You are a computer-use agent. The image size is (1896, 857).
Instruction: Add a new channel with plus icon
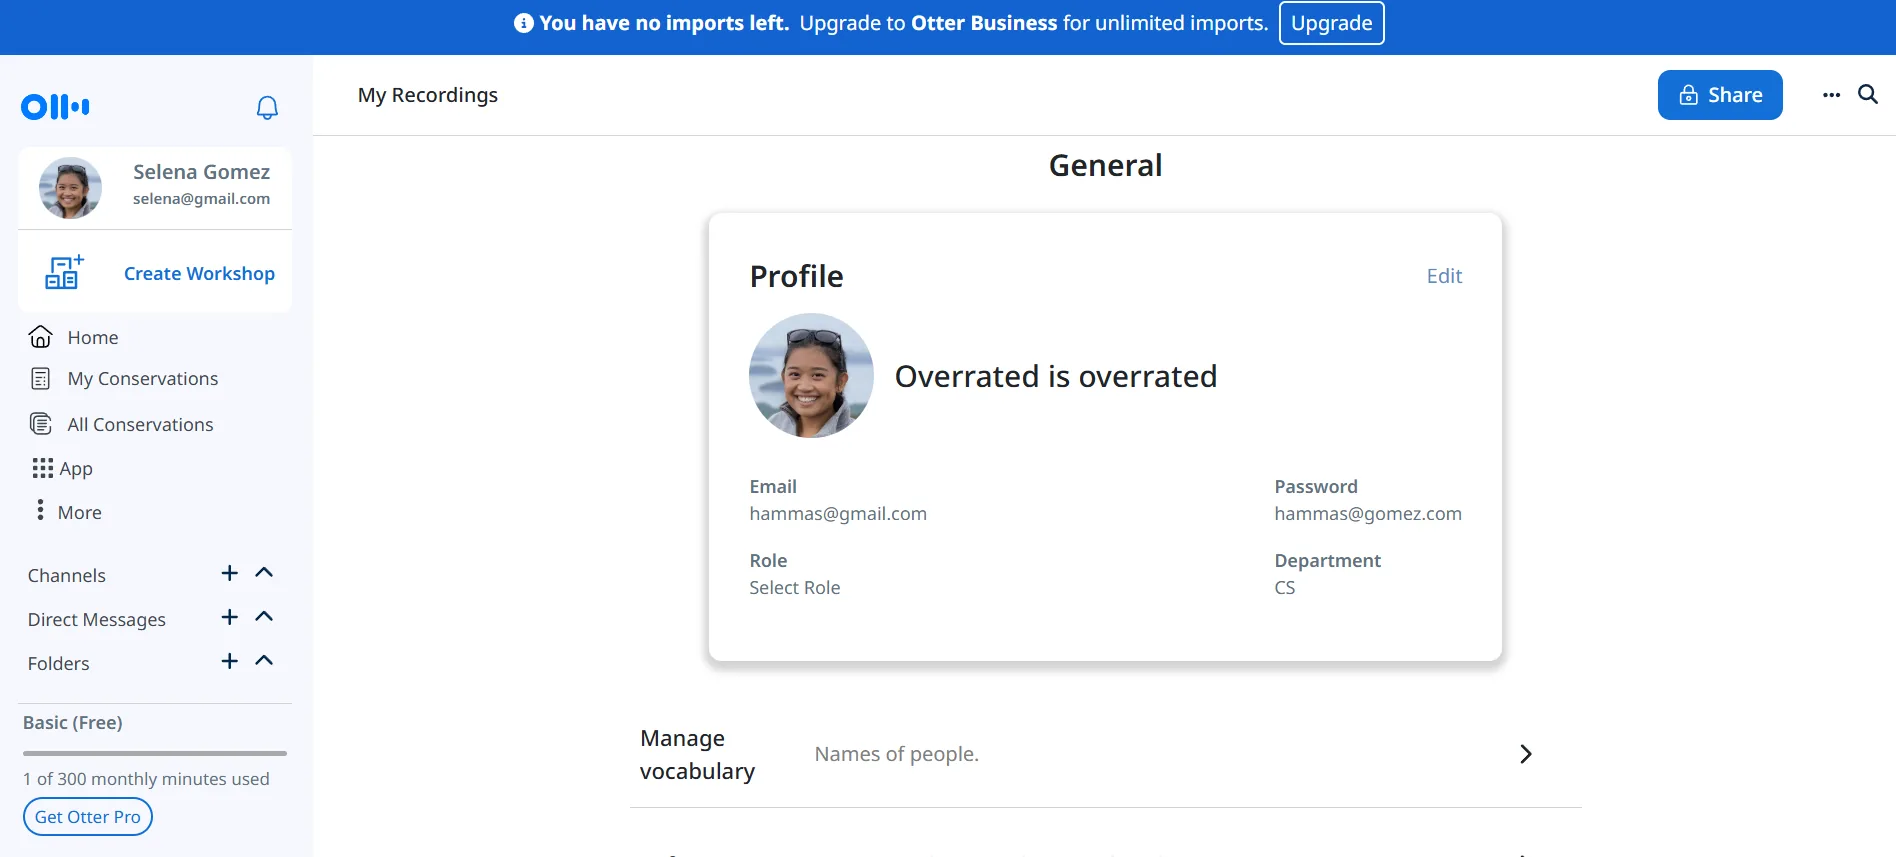coord(229,573)
